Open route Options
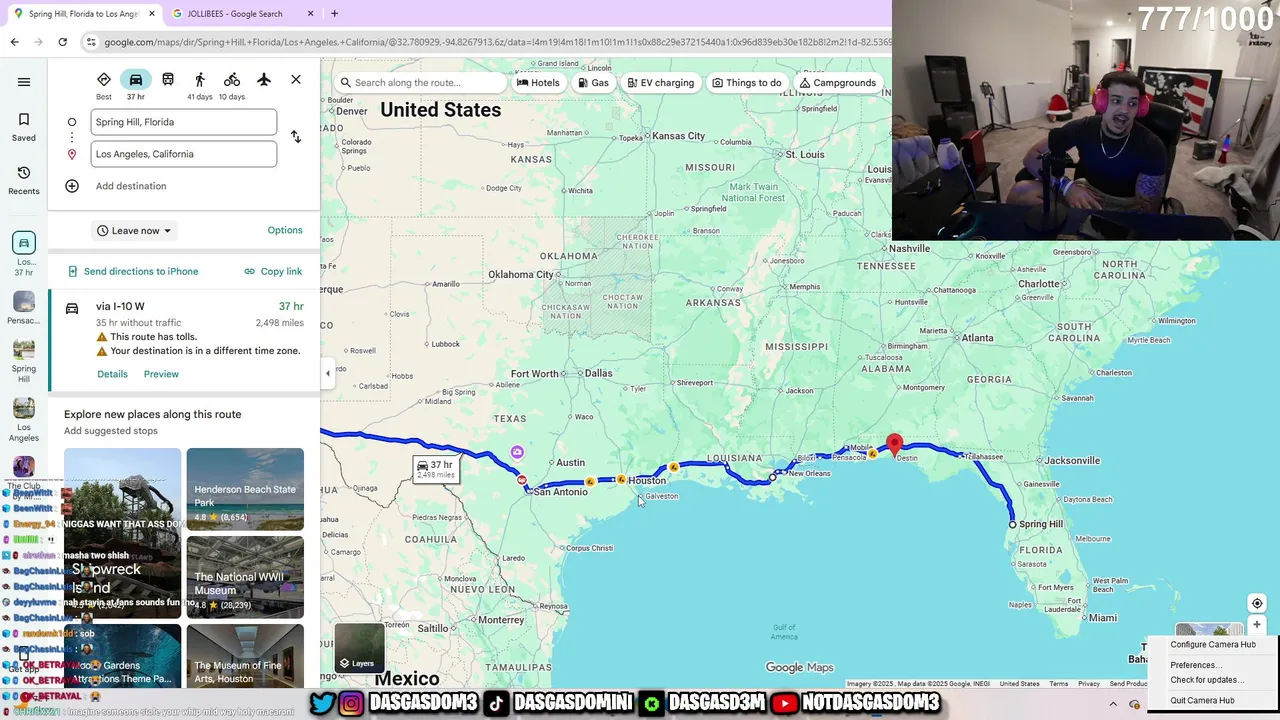The width and height of the screenshot is (1280, 720). click(285, 231)
